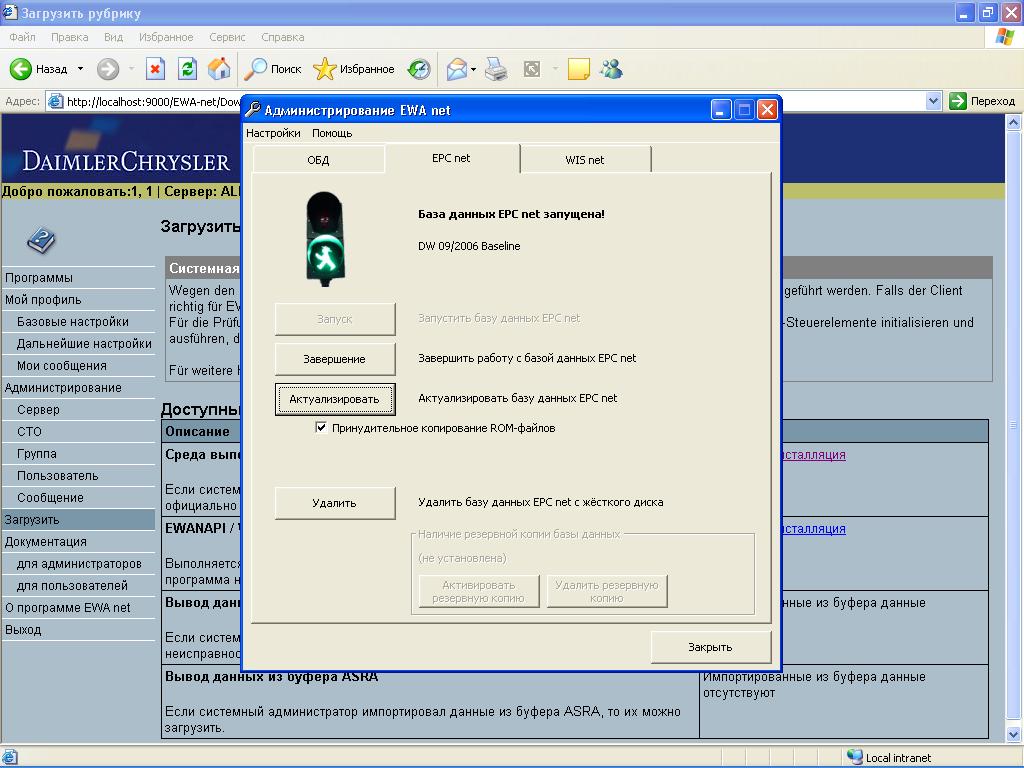Click the help book icon in sidebar
Image resolution: width=1024 pixels, height=768 pixels.
[41, 240]
